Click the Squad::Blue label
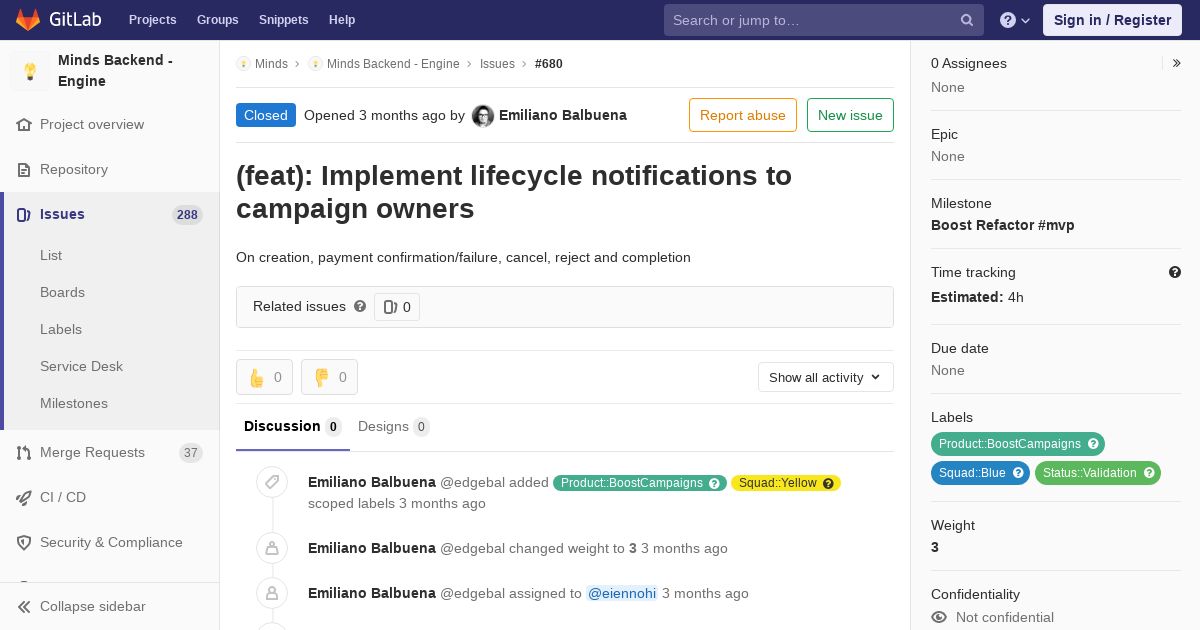 pos(980,473)
